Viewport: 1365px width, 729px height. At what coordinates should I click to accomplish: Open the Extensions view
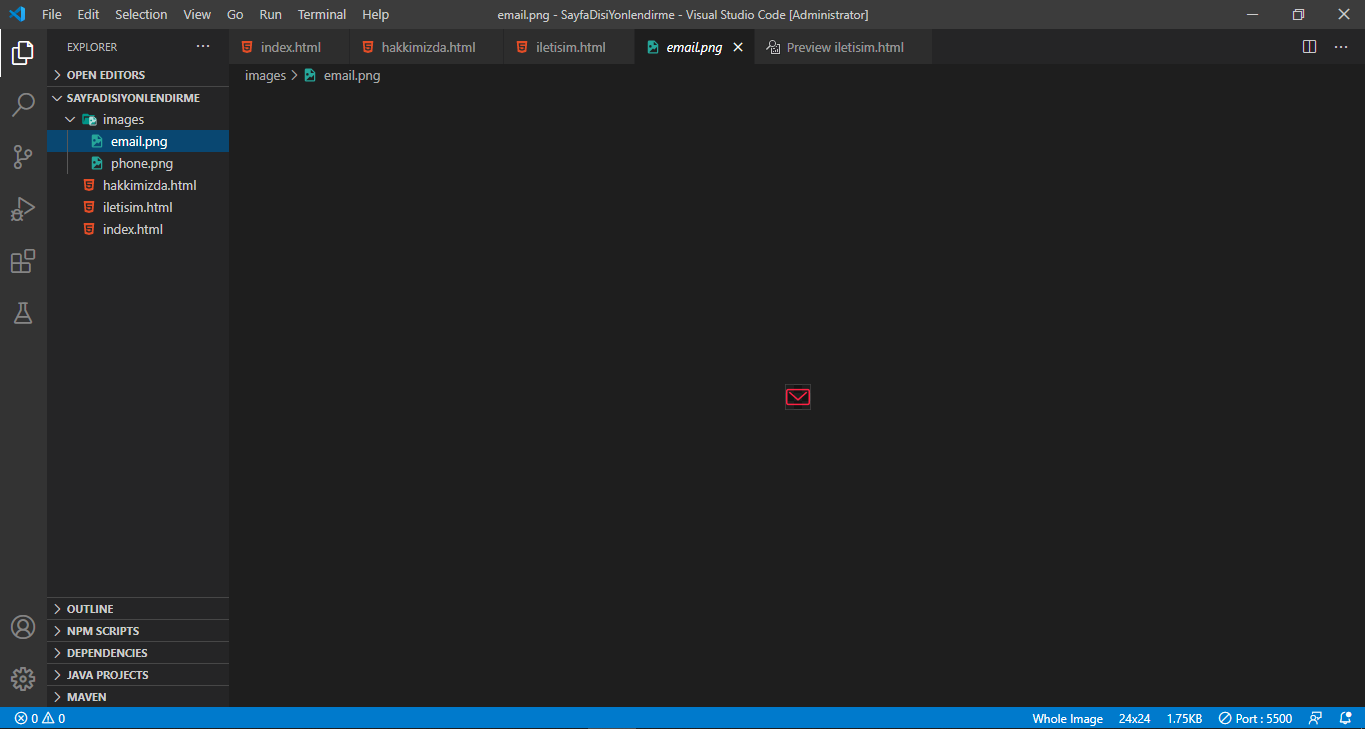tap(23, 262)
